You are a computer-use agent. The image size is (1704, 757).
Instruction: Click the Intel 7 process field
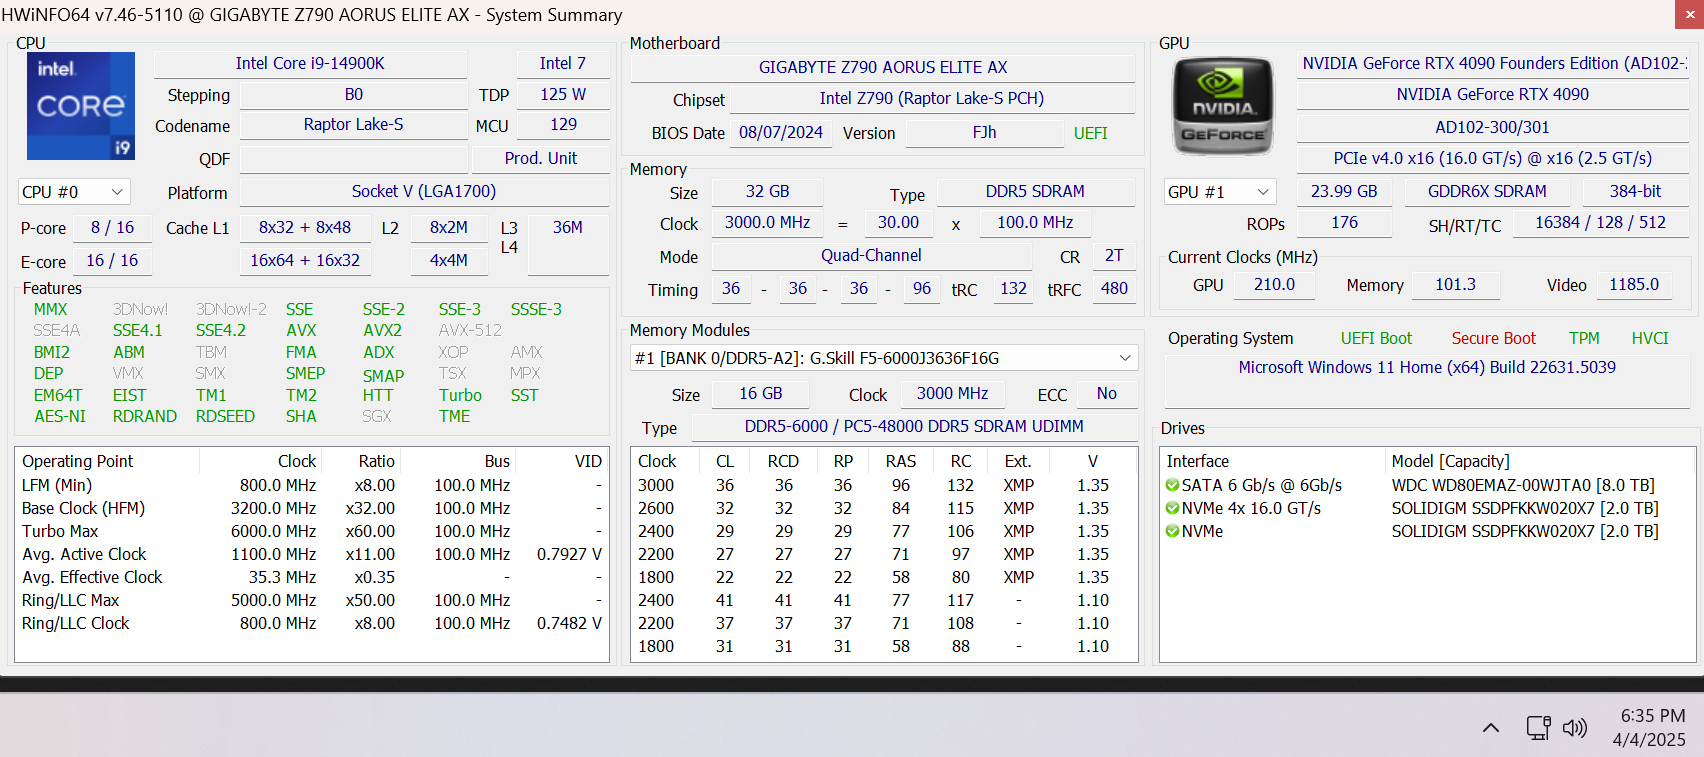(x=563, y=63)
